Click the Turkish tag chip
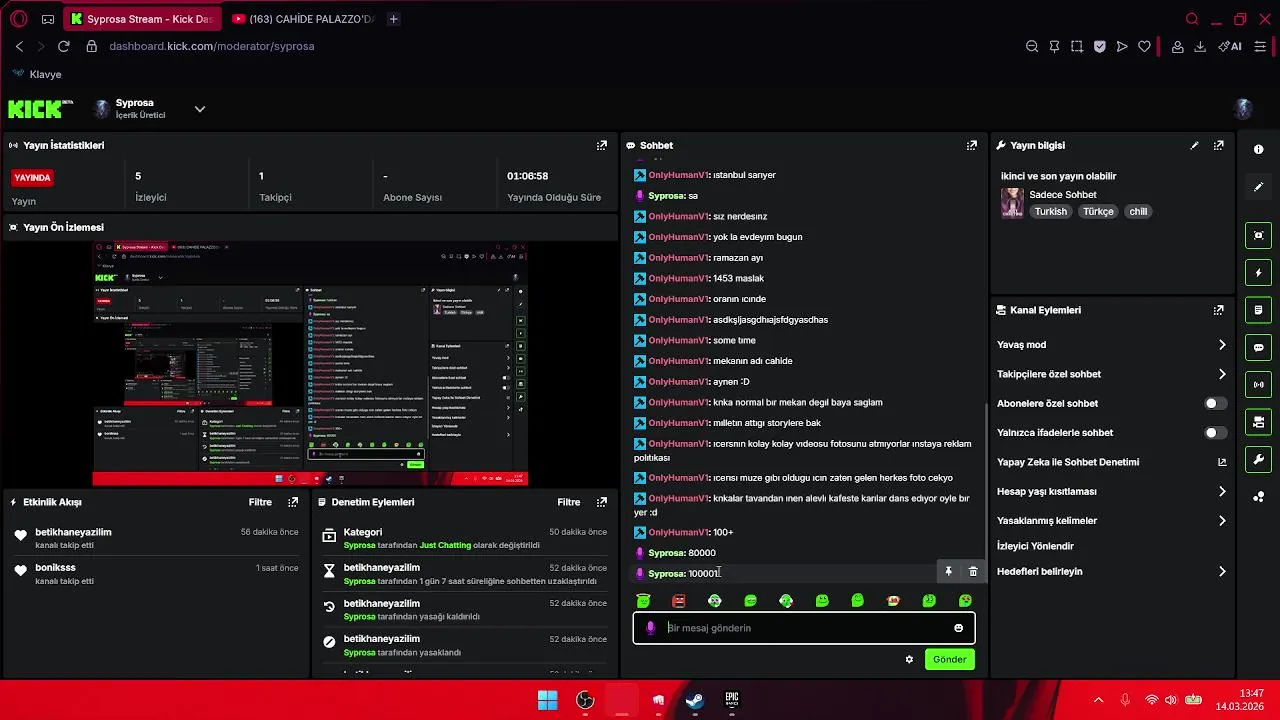The image size is (1280, 720). [x=1050, y=212]
